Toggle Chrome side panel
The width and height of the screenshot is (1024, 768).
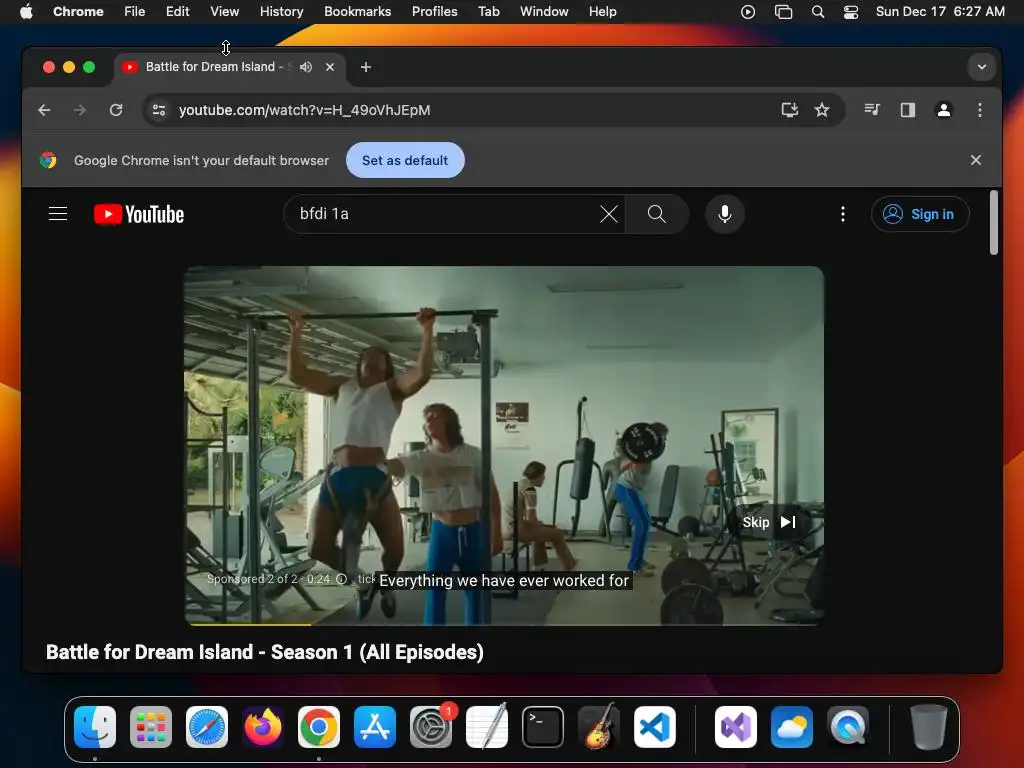pyautogui.click(x=908, y=110)
